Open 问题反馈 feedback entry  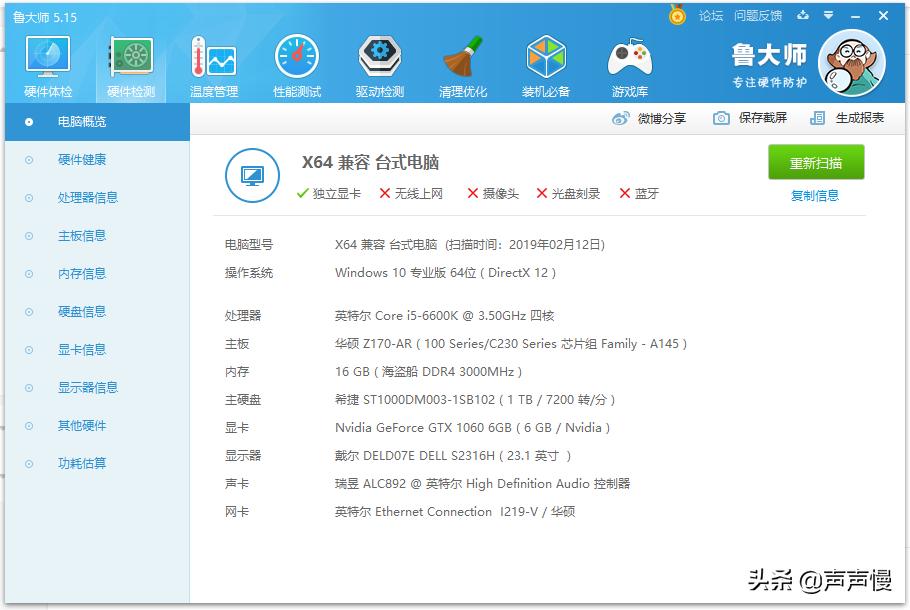[757, 16]
